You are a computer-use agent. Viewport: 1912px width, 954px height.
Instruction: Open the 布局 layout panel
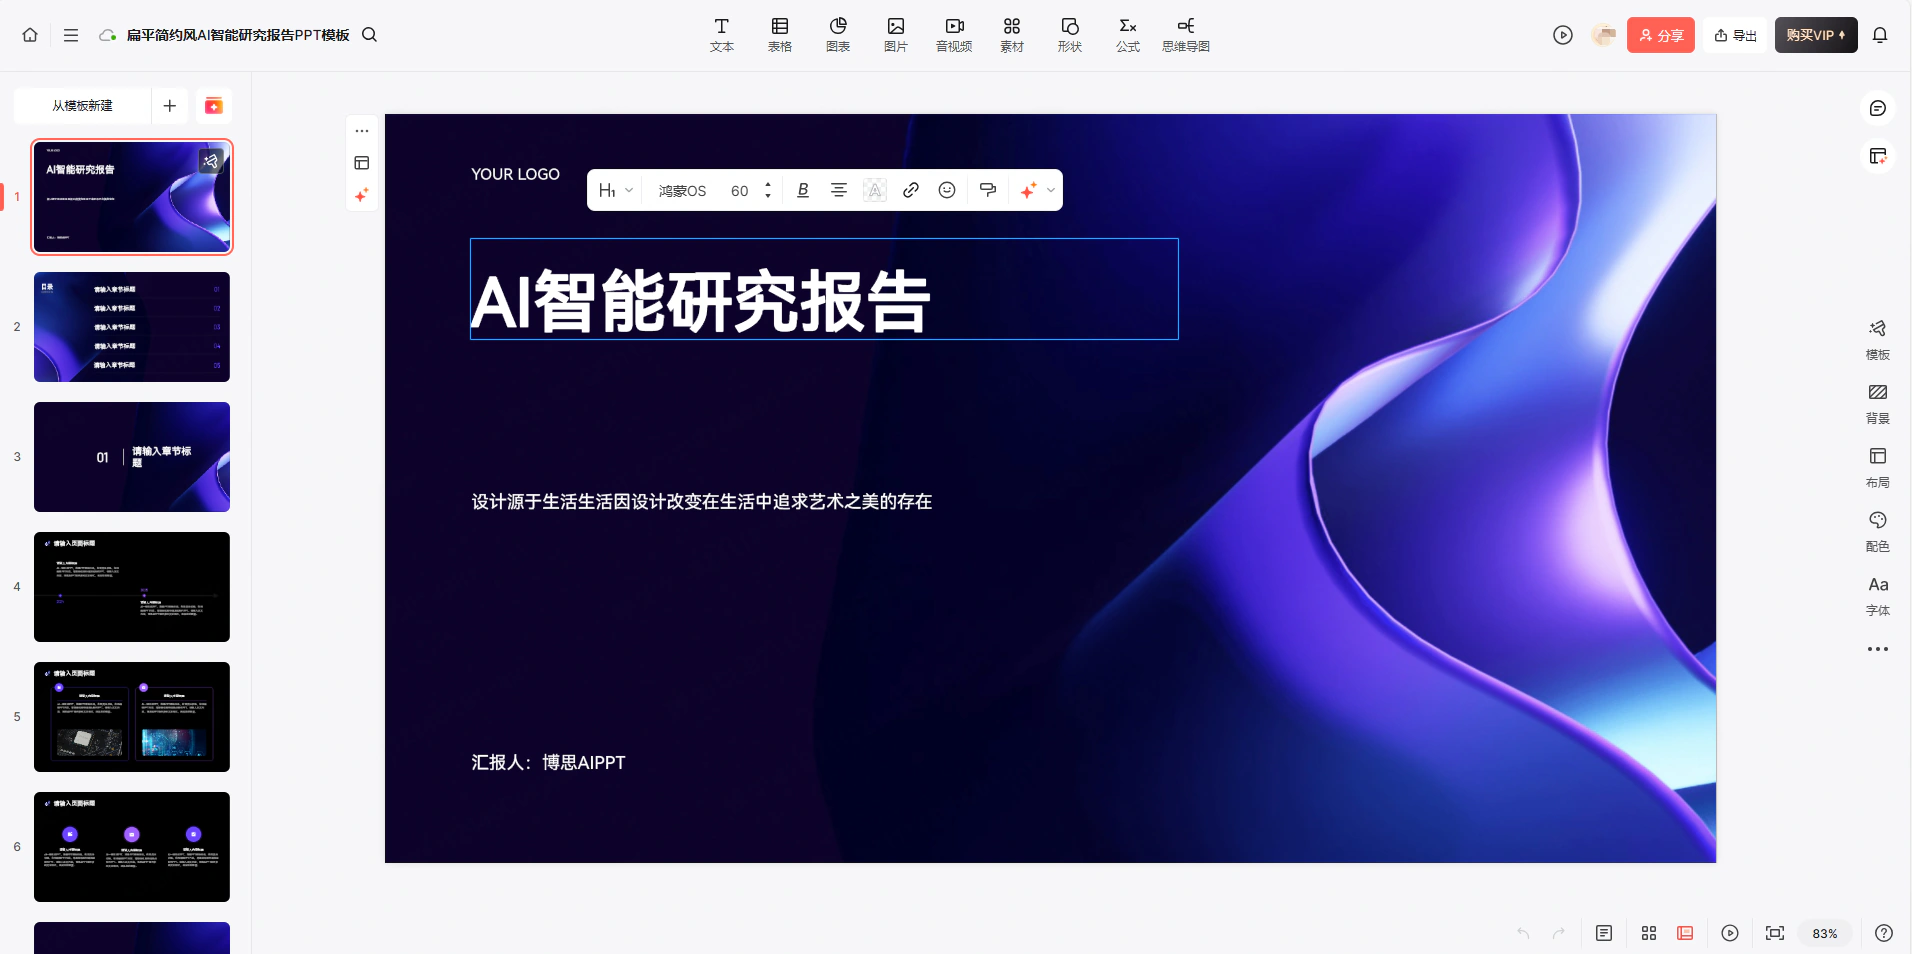pyautogui.click(x=1878, y=468)
